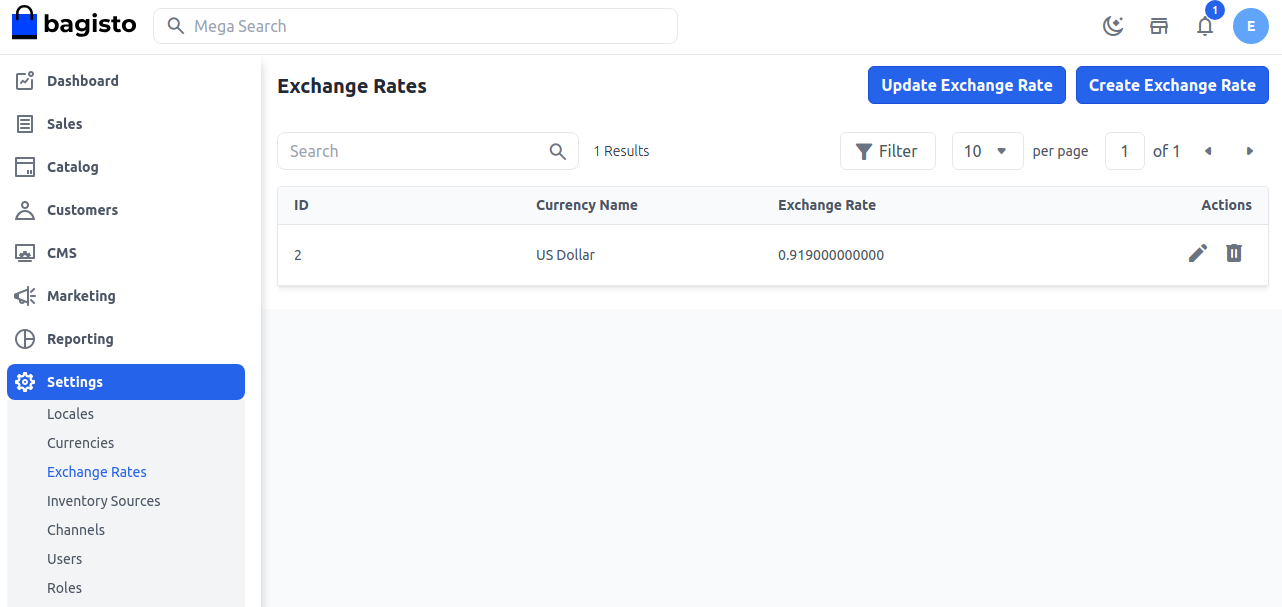The image size is (1282, 607).
Task: Toggle dark mode using the moon icon
Action: pyautogui.click(x=1113, y=26)
